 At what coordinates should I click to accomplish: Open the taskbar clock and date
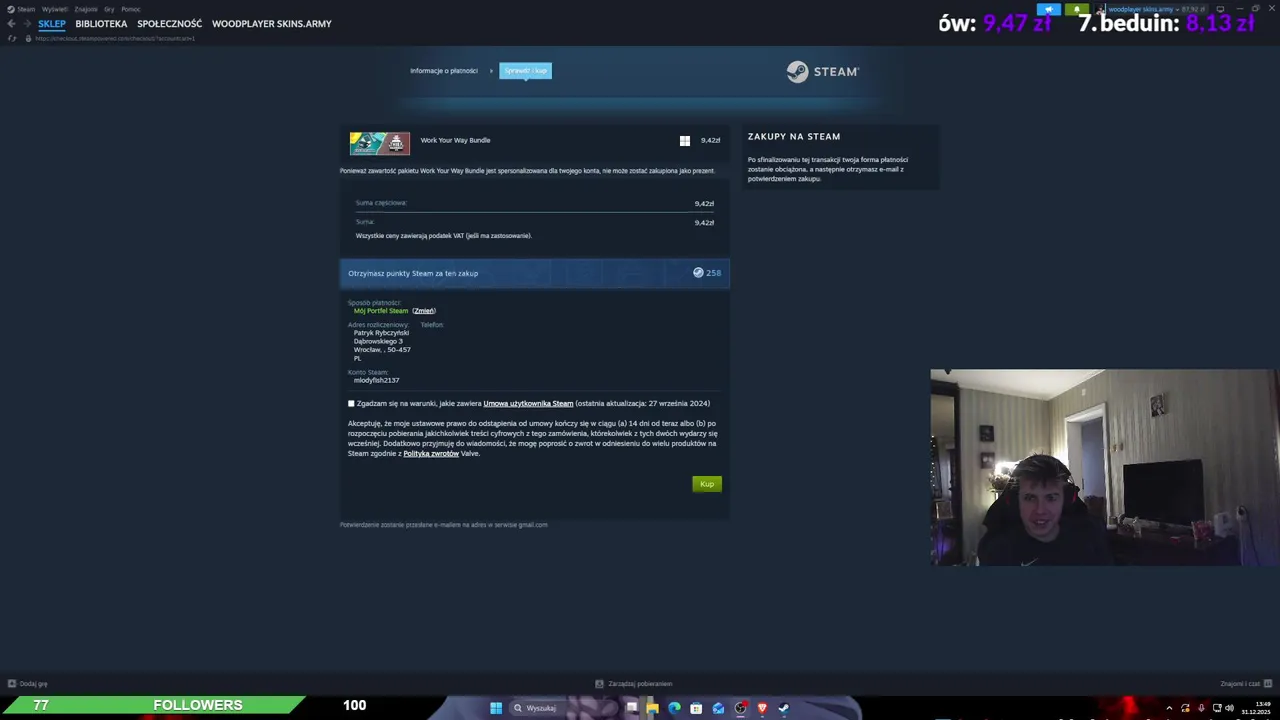pyautogui.click(x=1257, y=708)
